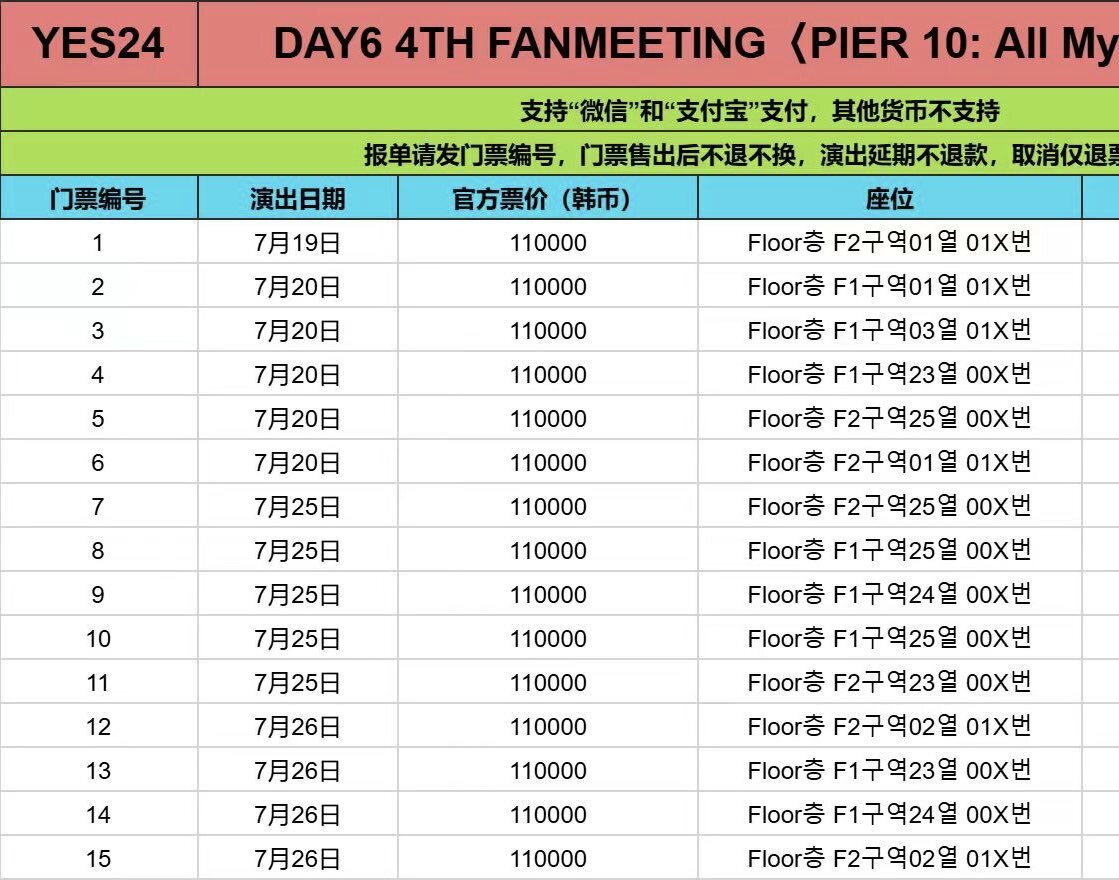
Task: Click ticket 1 seat F2구역01열 cell
Action: click(x=890, y=242)
